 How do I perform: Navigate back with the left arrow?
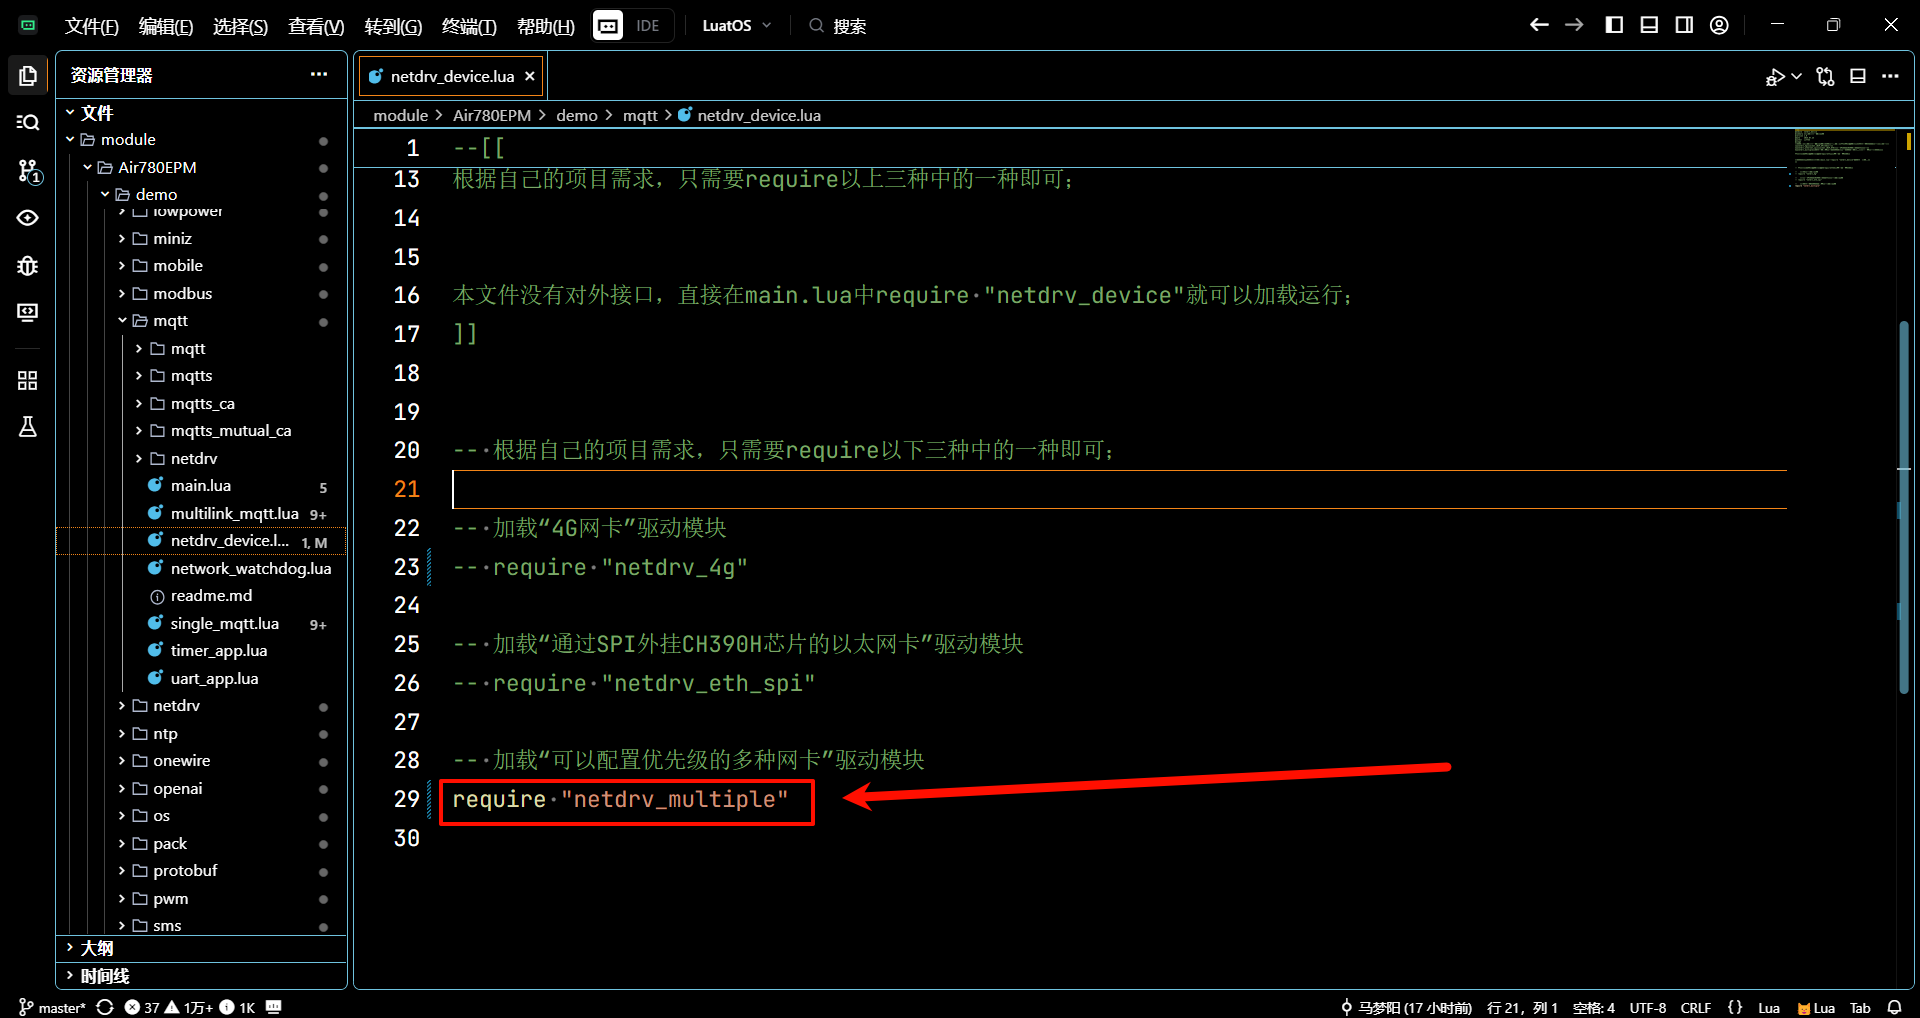click(x=1539, y=25)
